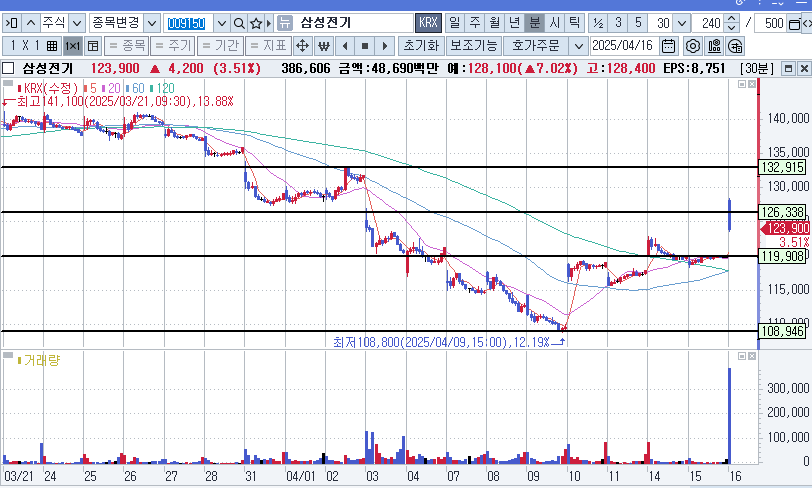Viewport: 812px width, 488px height.
Task: Click the 5 moving-average color legend
Action: pyautogui.click(x=91, y=89)
